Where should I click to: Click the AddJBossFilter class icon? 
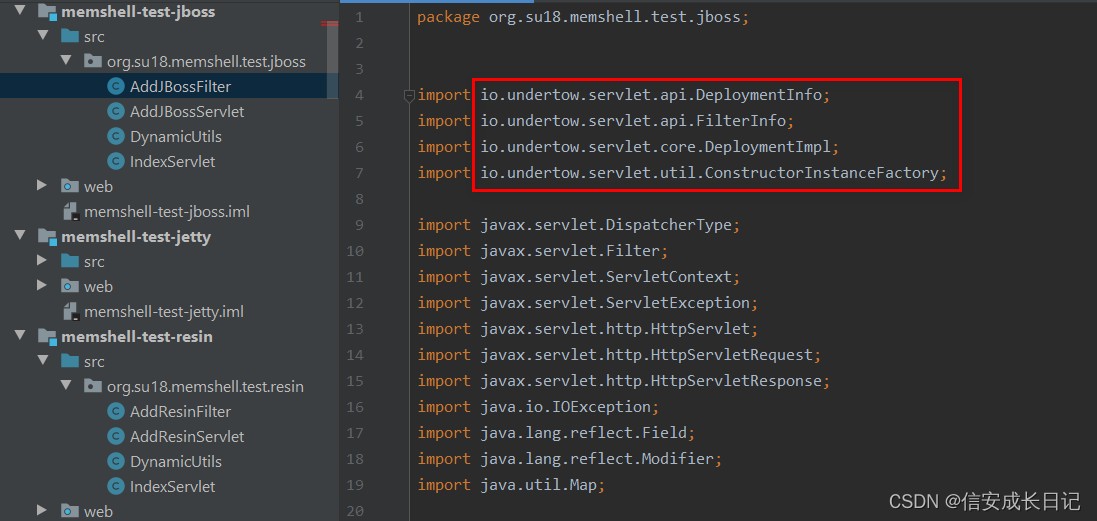coord(116,87)
